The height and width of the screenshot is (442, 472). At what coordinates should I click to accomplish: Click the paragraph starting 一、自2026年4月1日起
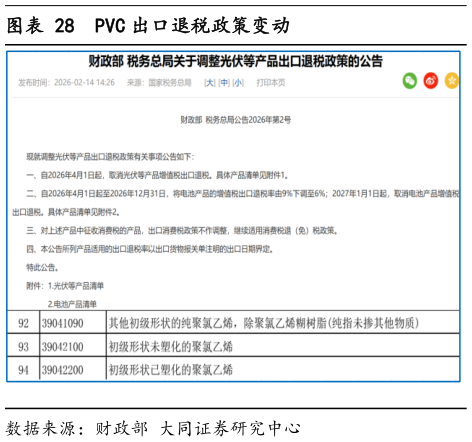pyautogui.click(x=158, y=175)
